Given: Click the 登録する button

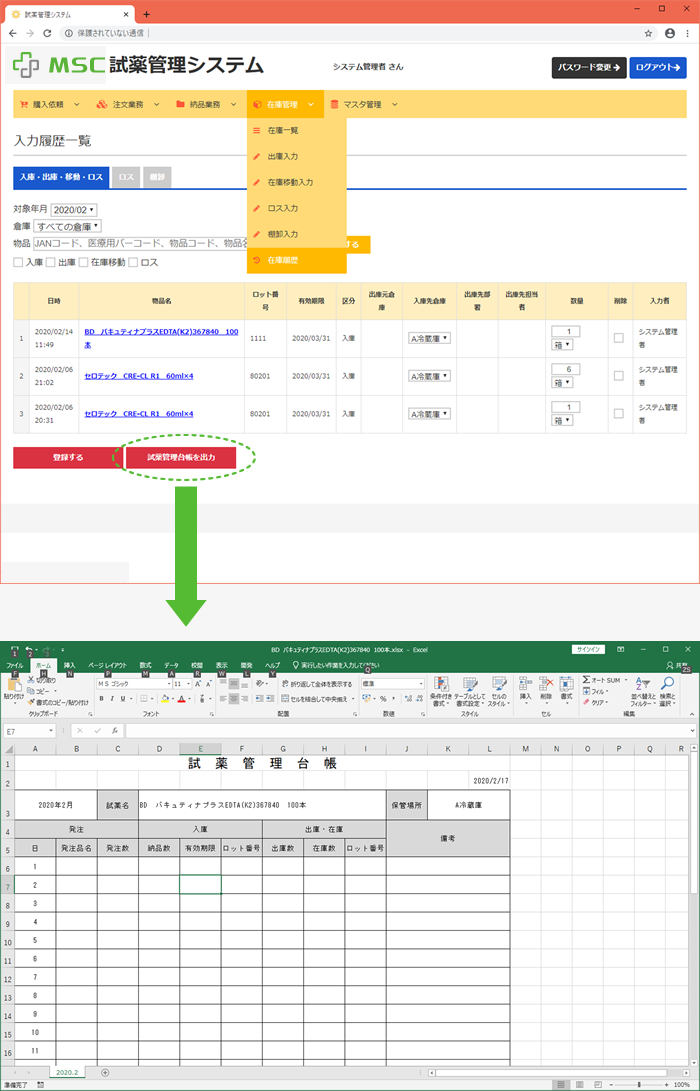Looking at the screenshot, I should tap(68, 458).
